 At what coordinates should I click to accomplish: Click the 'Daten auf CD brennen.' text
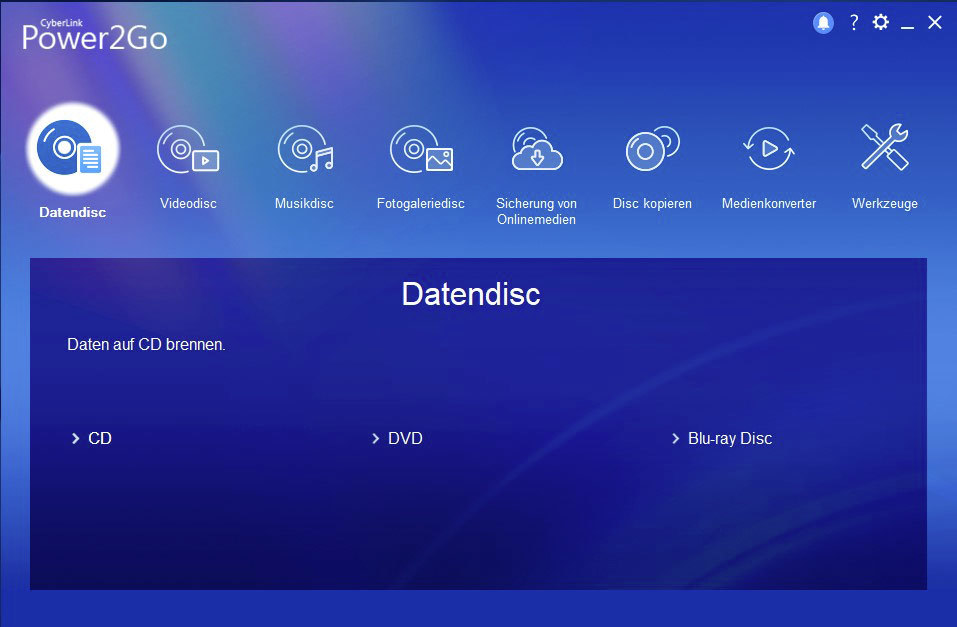pos(146,344)
